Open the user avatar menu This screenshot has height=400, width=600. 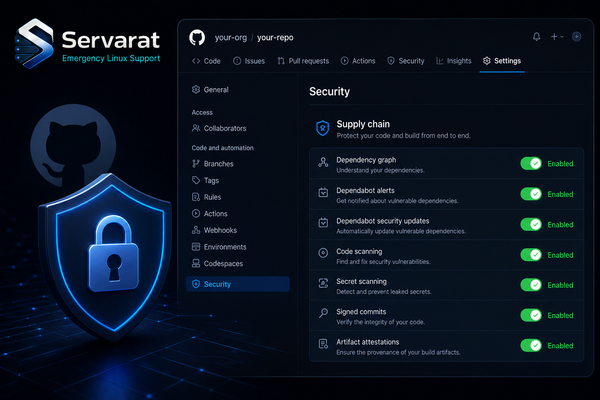576,37
